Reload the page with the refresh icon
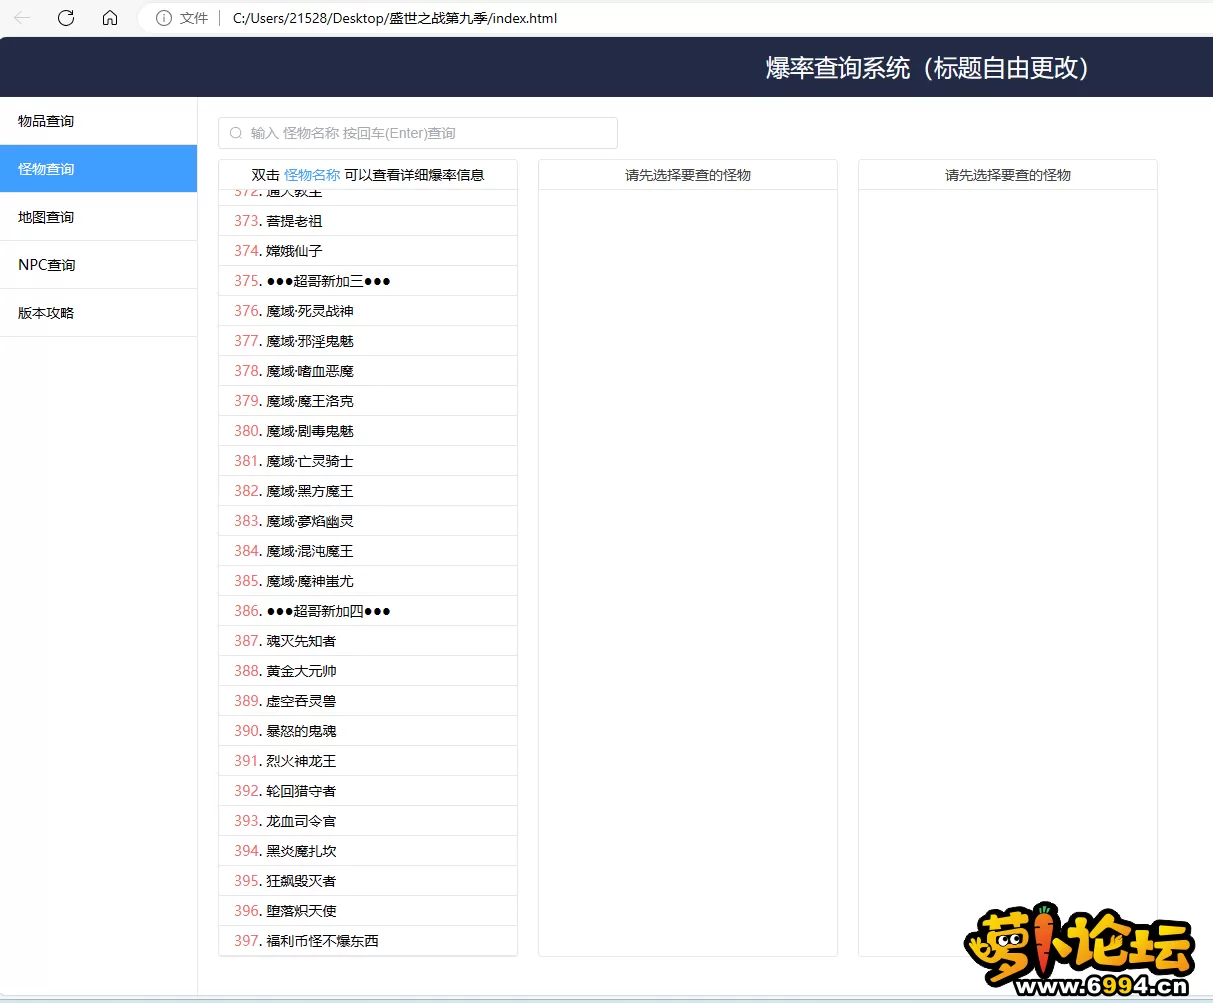Screen dimensions: 1213x1003 [x=66, y=18]
